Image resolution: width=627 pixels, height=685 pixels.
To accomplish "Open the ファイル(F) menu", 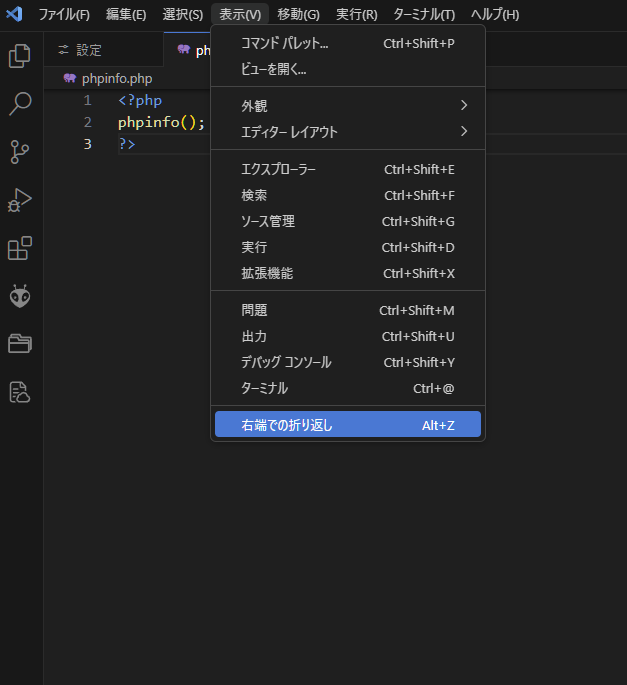I will click(64, 14).
